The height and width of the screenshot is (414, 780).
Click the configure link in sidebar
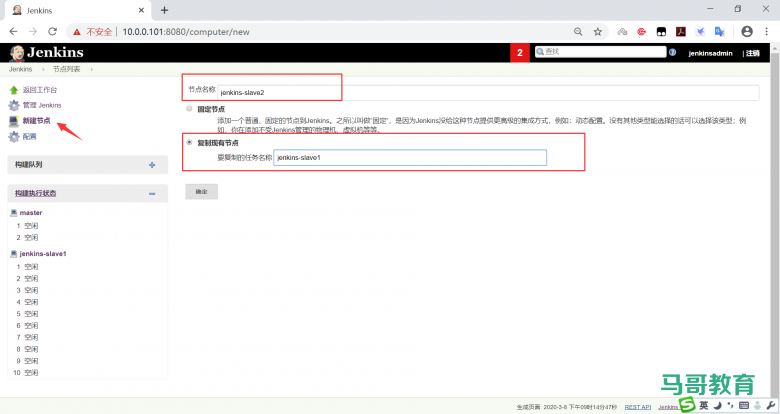point(29,136)
